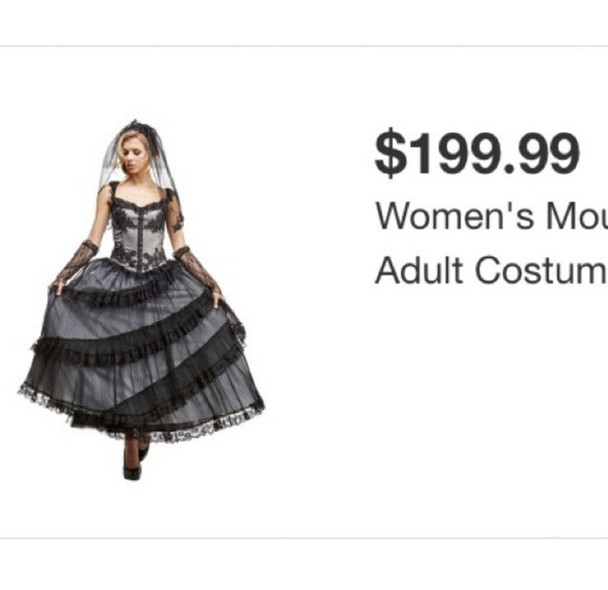
Task: Select the Adult Costum… title line
Action: 492,270
